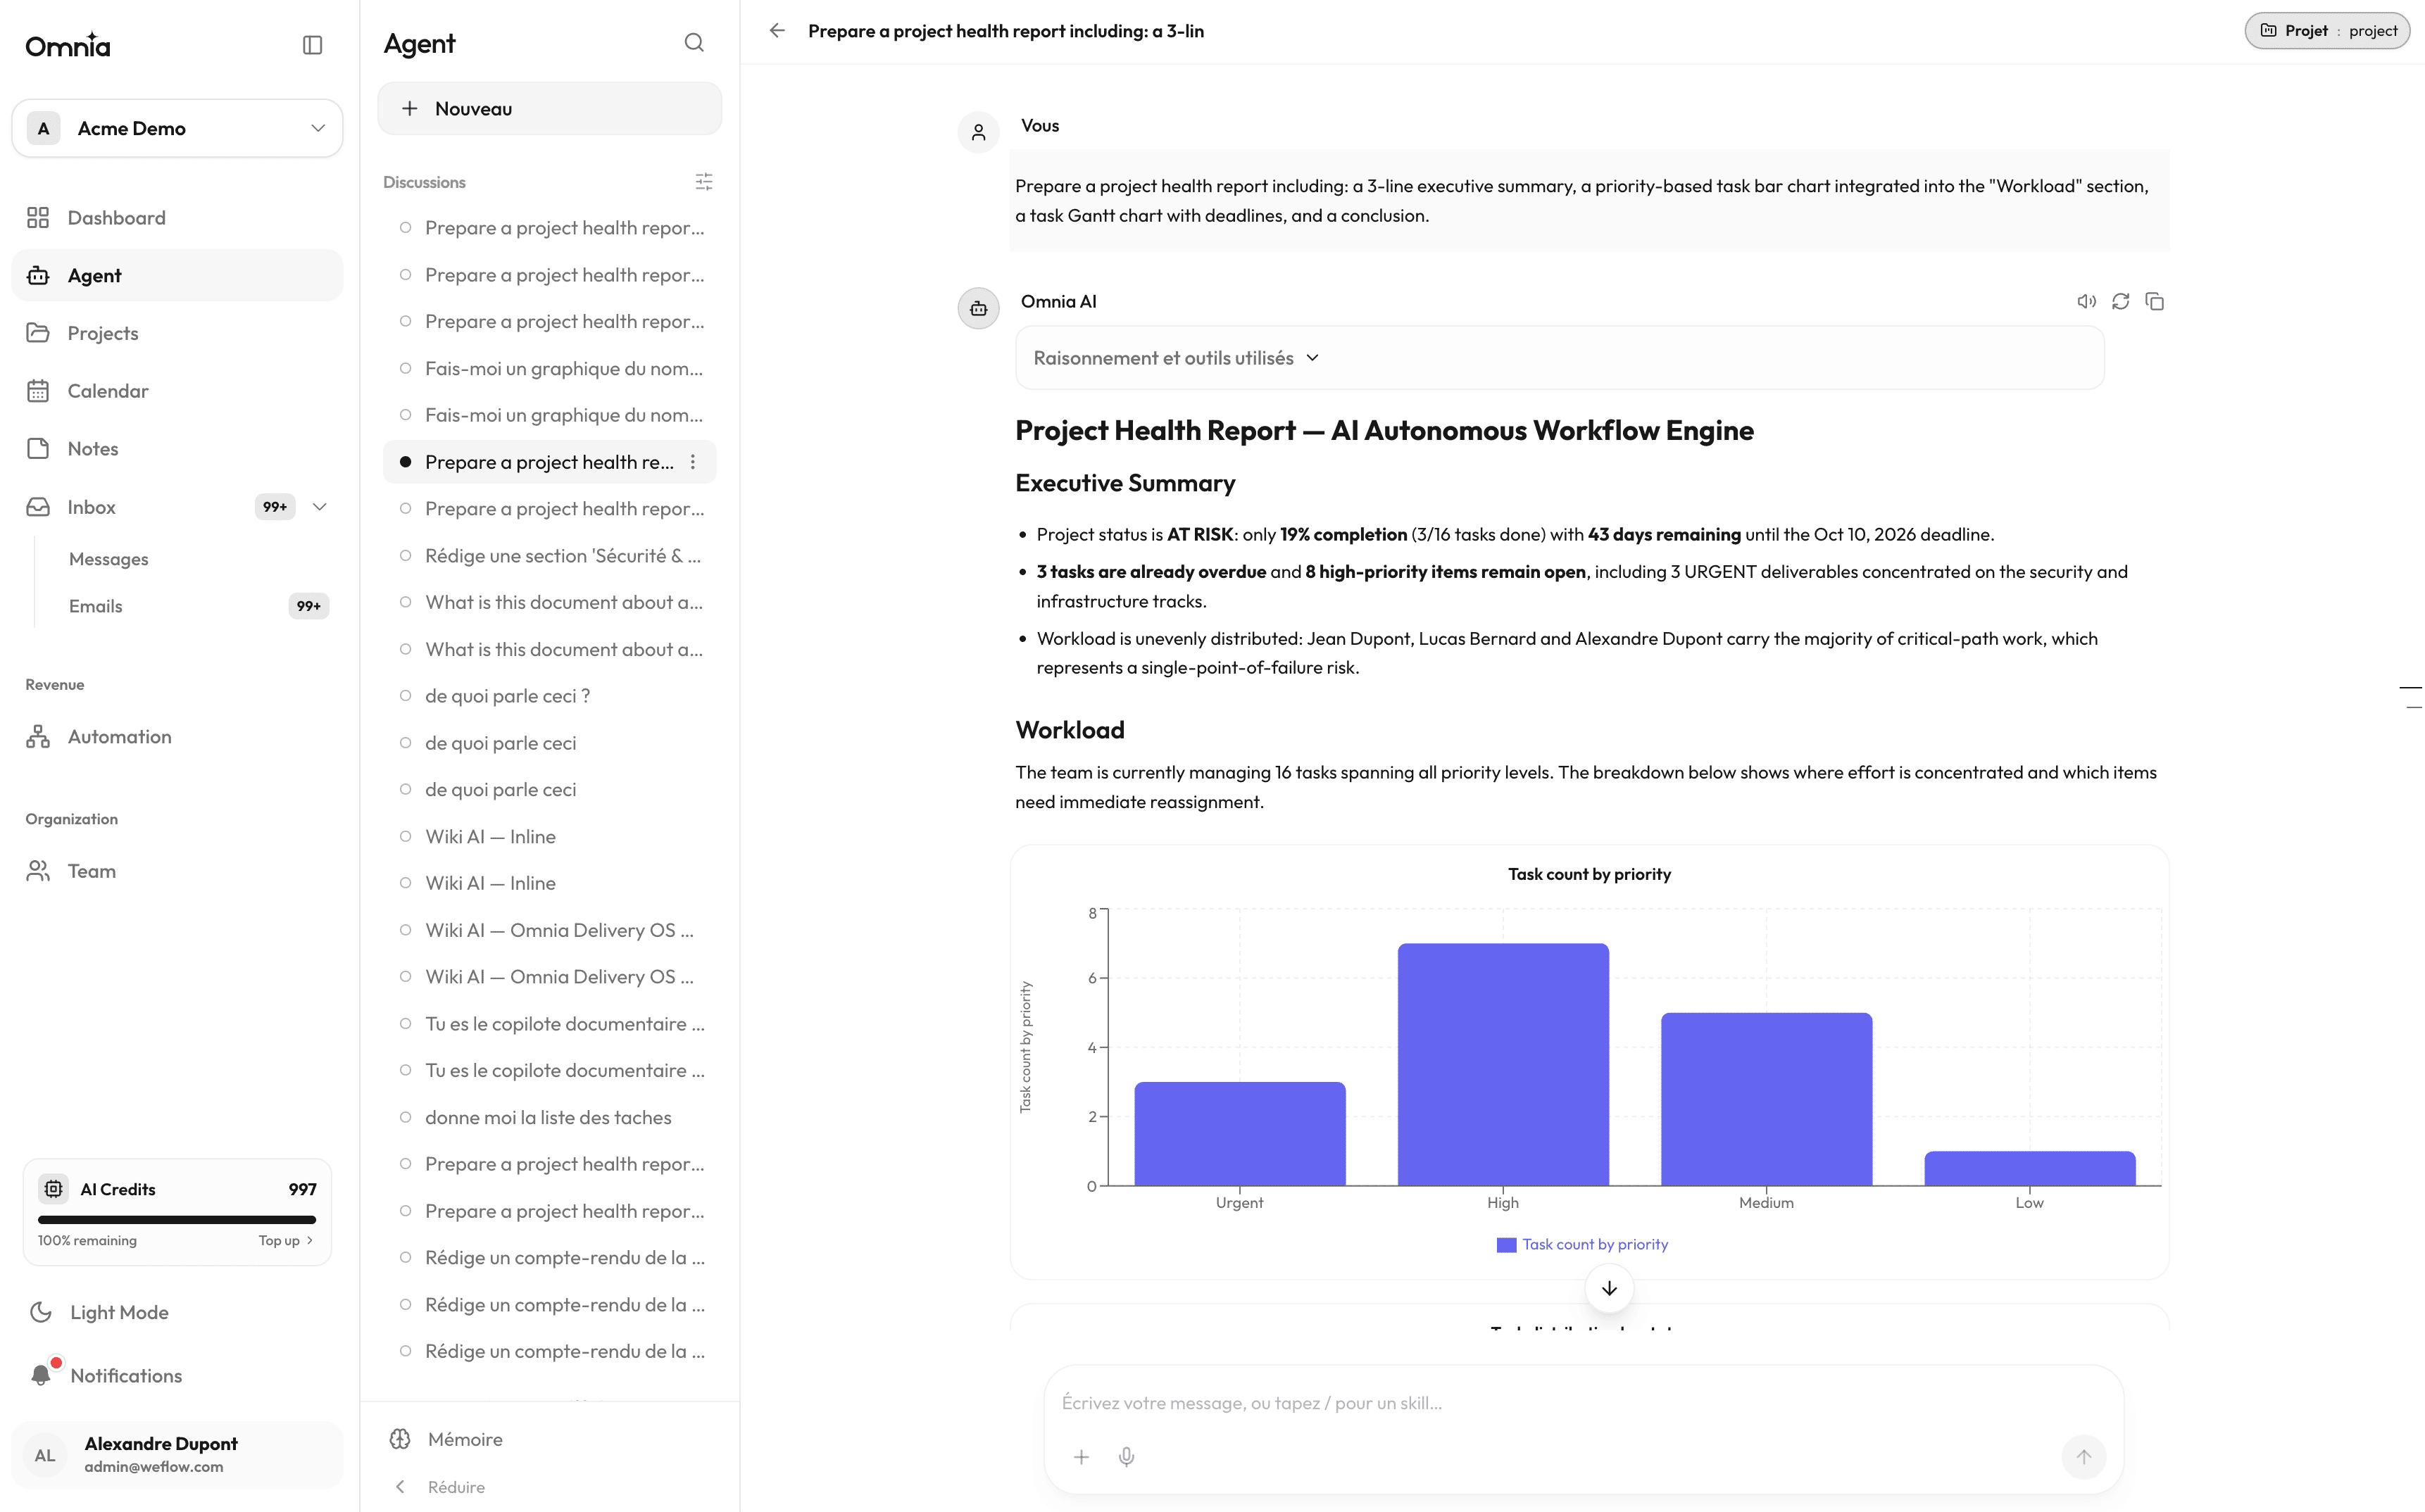Toggle Light Mode theme
The image size is (2425, 1512).
point(177,1312)
